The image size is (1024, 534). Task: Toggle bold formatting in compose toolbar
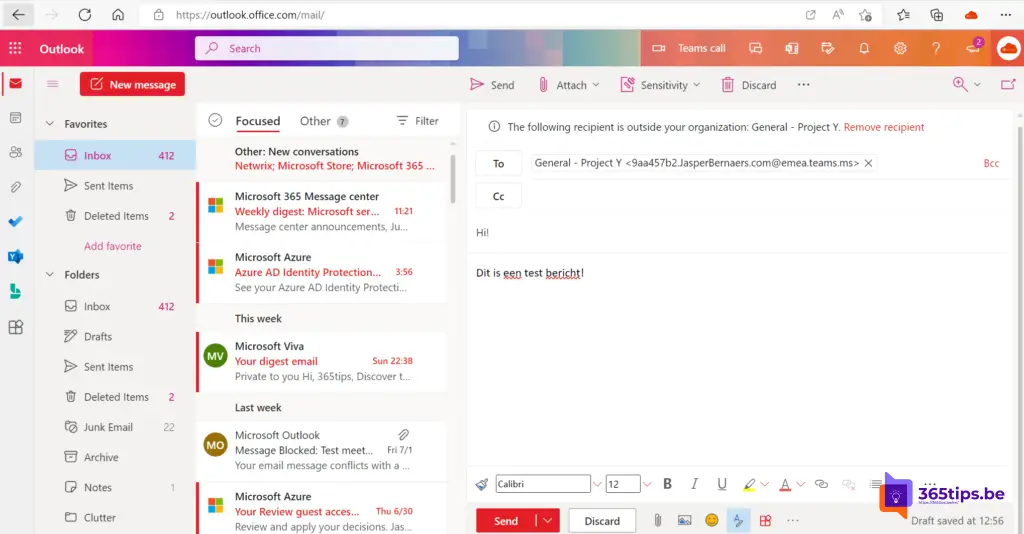coord(668,484)
